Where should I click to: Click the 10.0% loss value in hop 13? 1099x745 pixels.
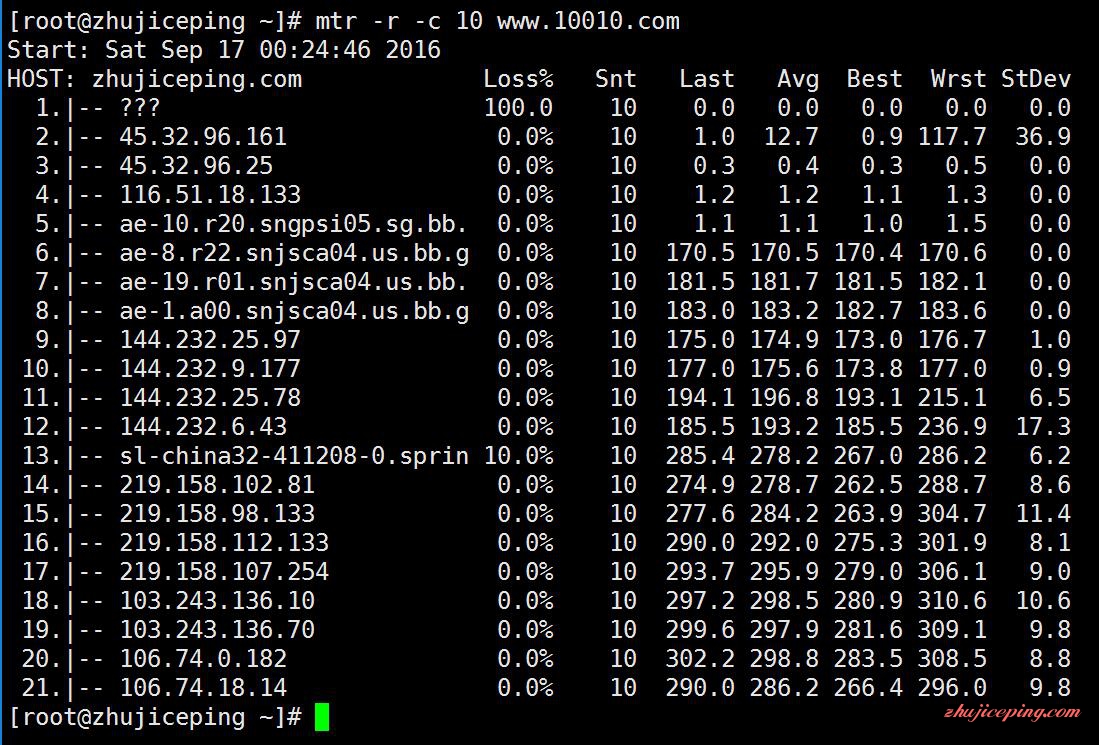(x=518, y=456)
